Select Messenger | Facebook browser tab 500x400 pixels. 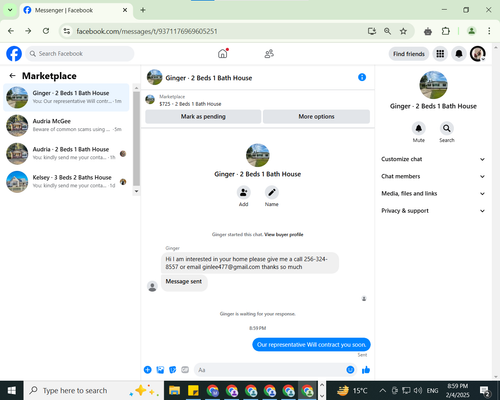point(75,10)
